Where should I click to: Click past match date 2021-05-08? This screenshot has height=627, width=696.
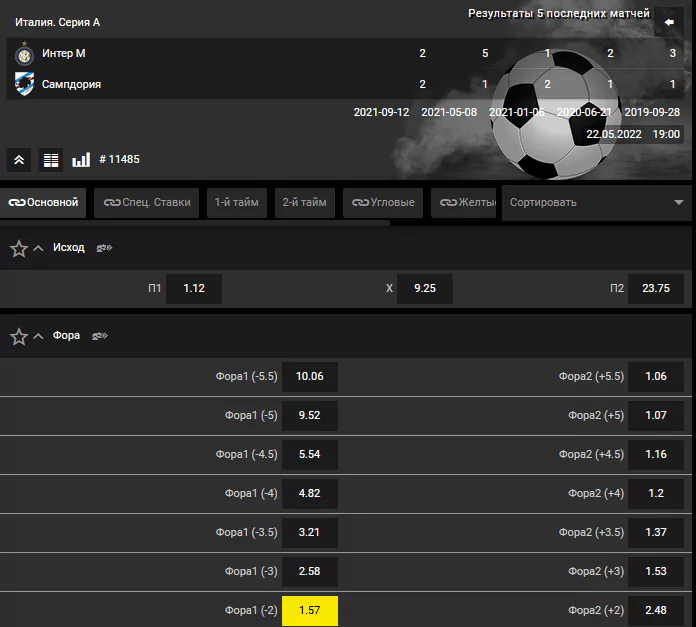click(x=449, y=112)
